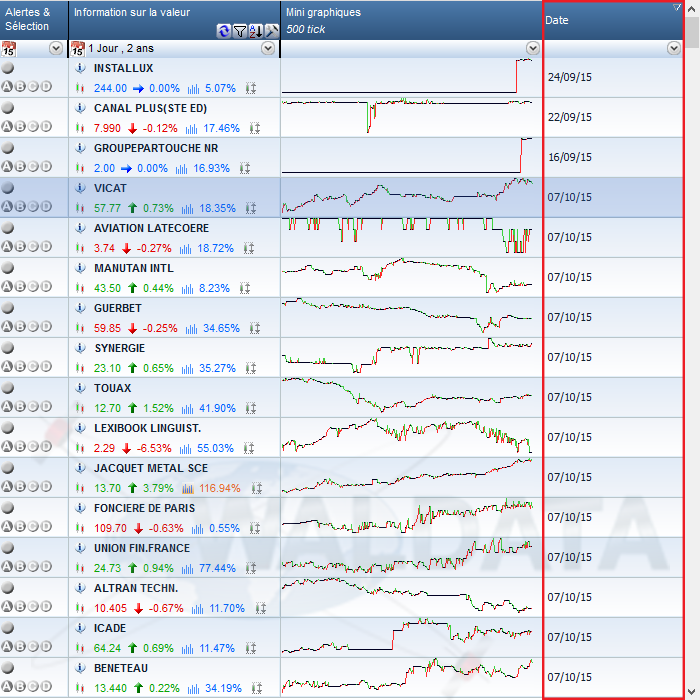Viewport: 700px width, 700px height.
Task: Click calendar icon under Alertes & Sélection
Action: (x=8, y=48)
